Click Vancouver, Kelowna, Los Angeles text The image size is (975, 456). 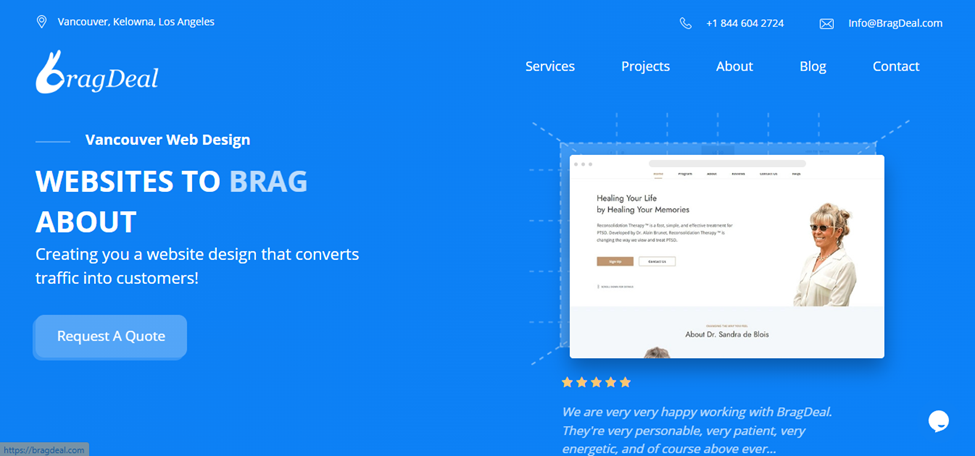click(136, 22)
